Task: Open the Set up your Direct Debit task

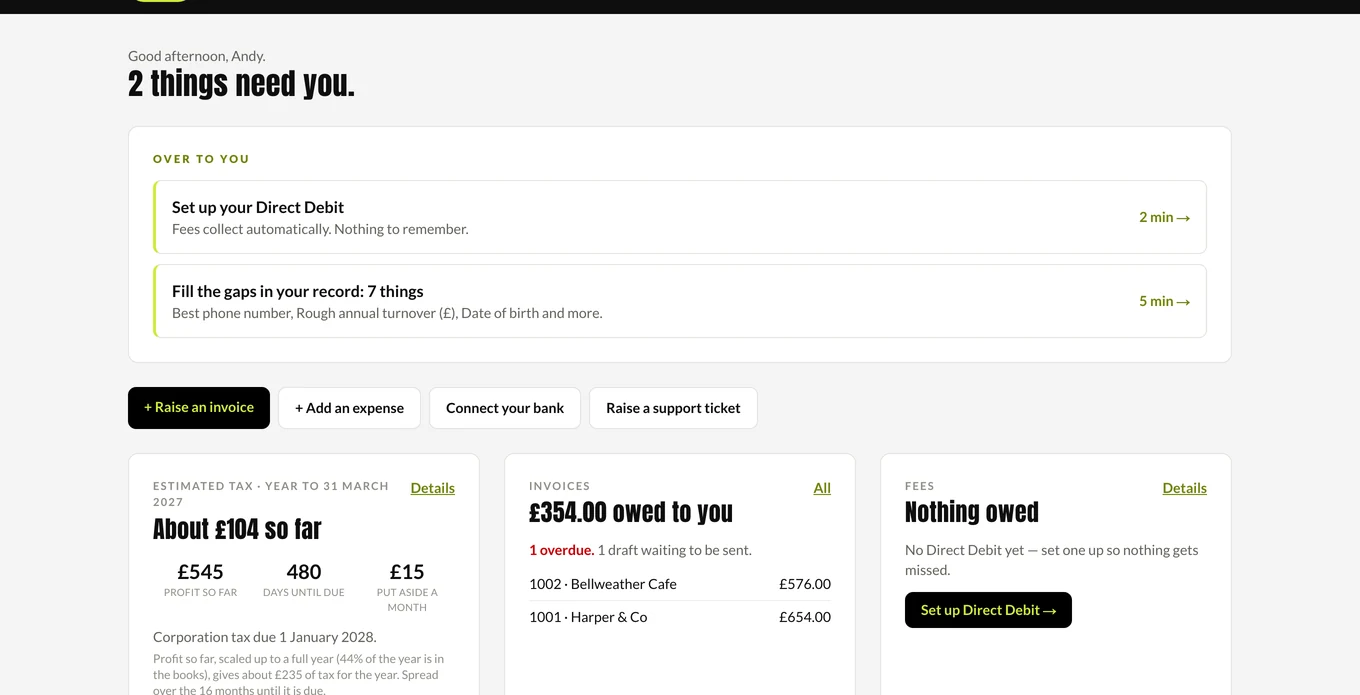Action: click(680, 217)
